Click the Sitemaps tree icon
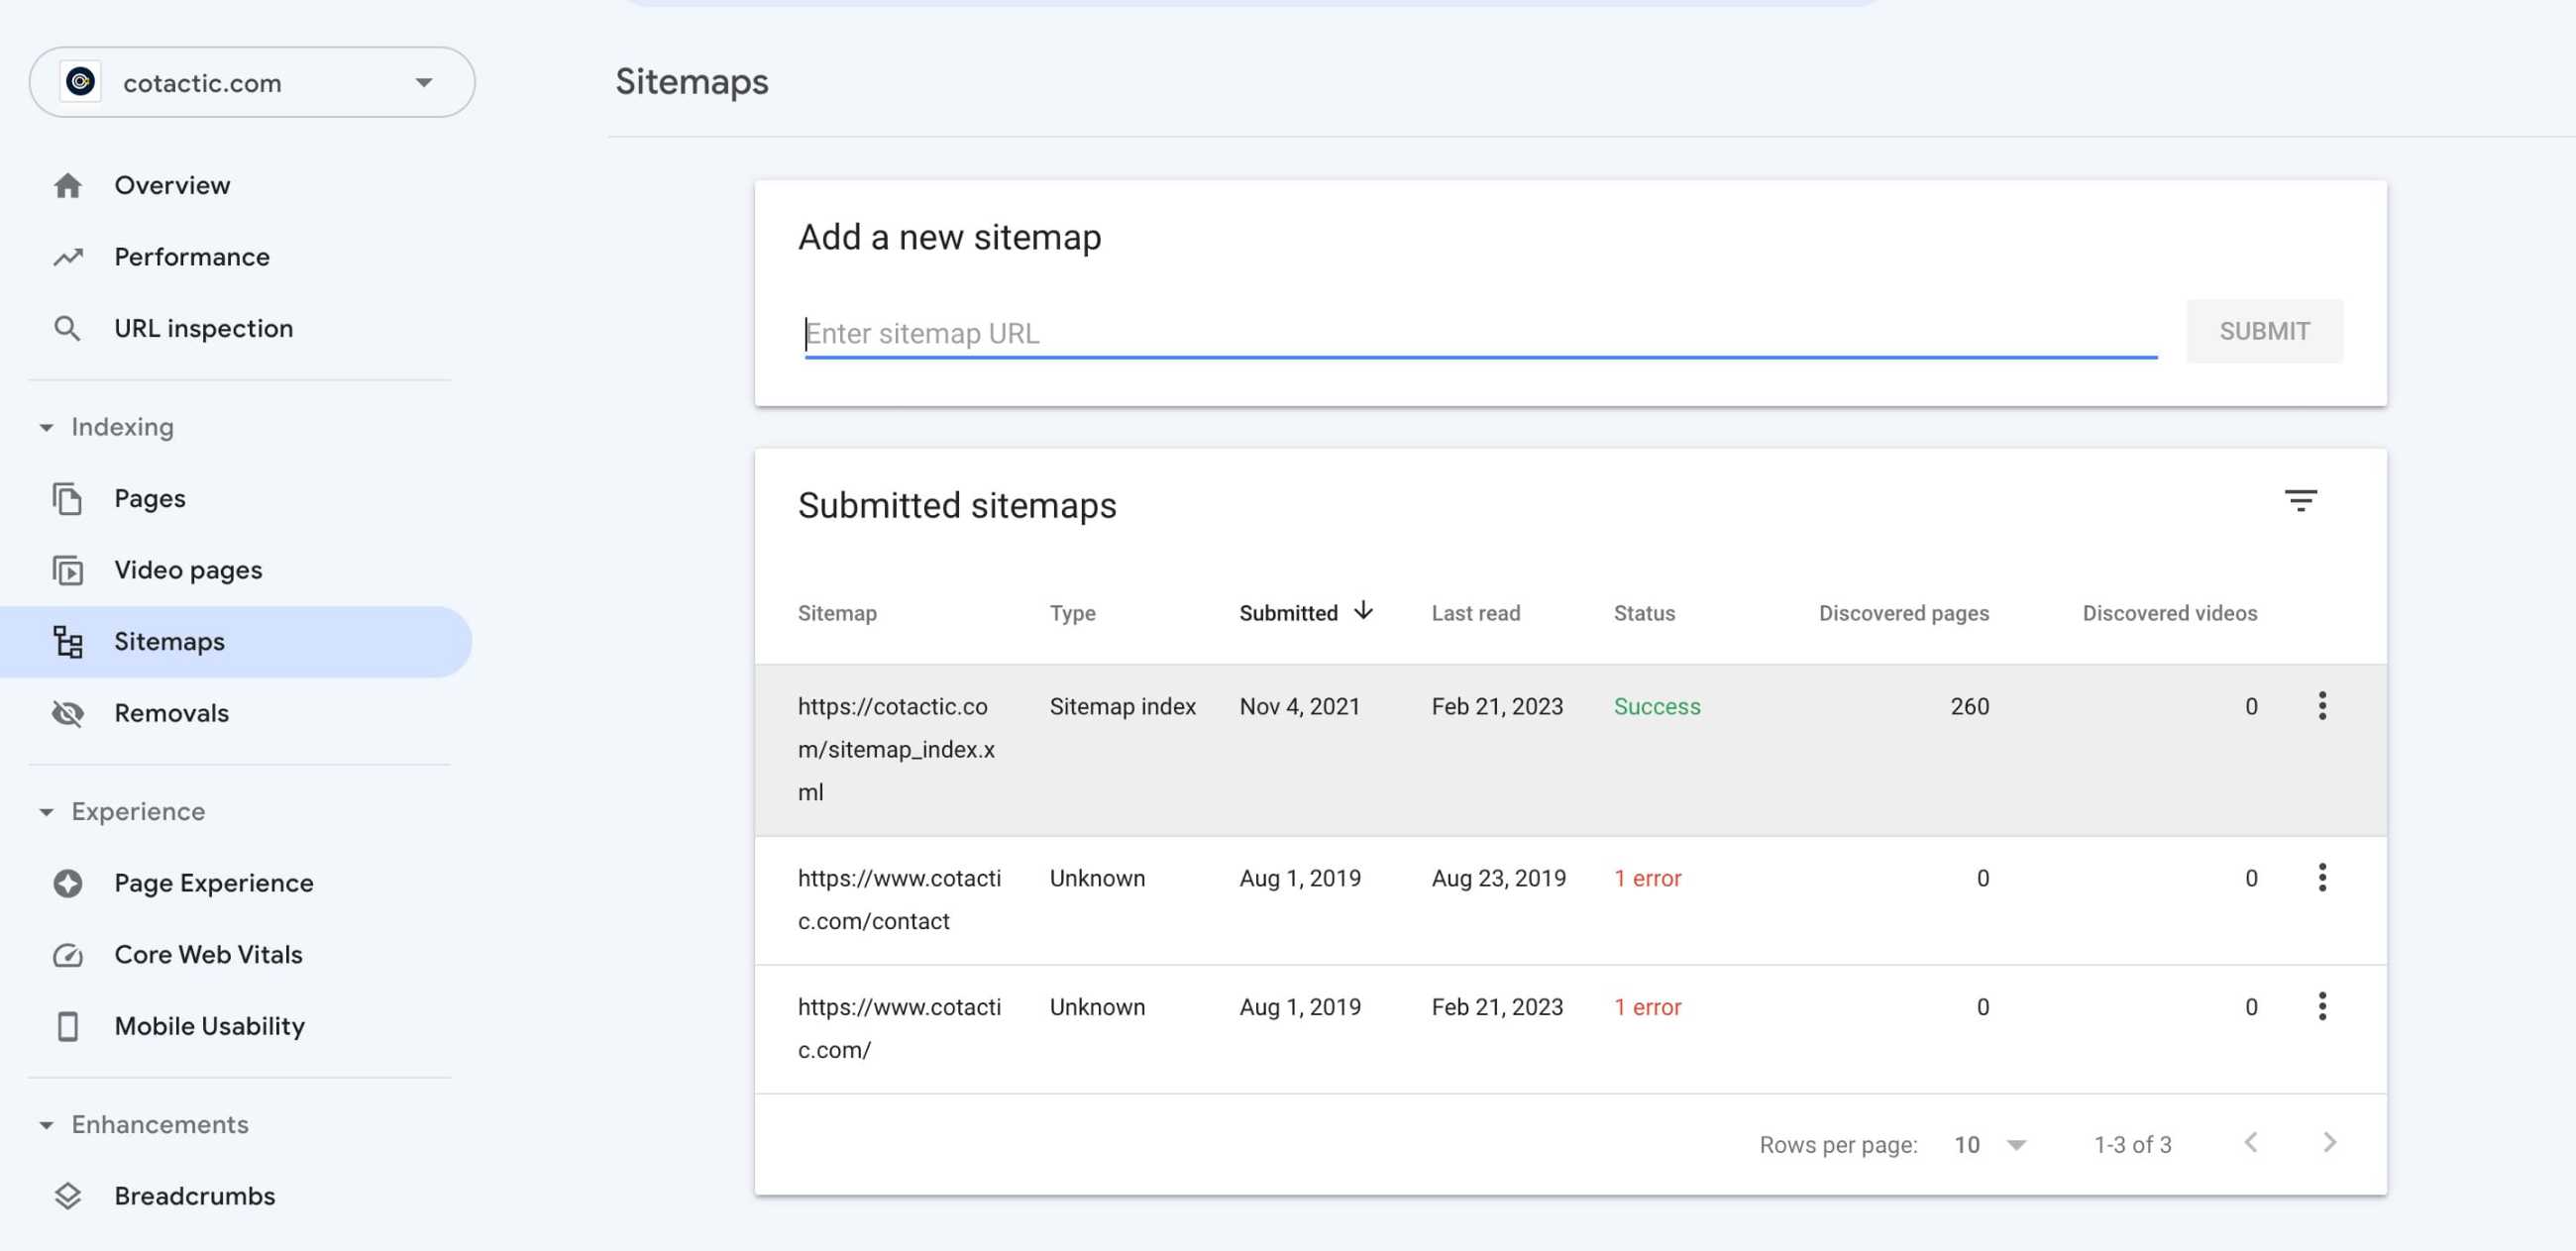 (x=68, y=641)
